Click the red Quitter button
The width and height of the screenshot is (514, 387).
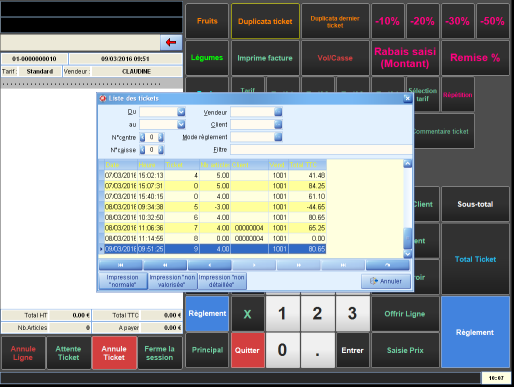247,350
